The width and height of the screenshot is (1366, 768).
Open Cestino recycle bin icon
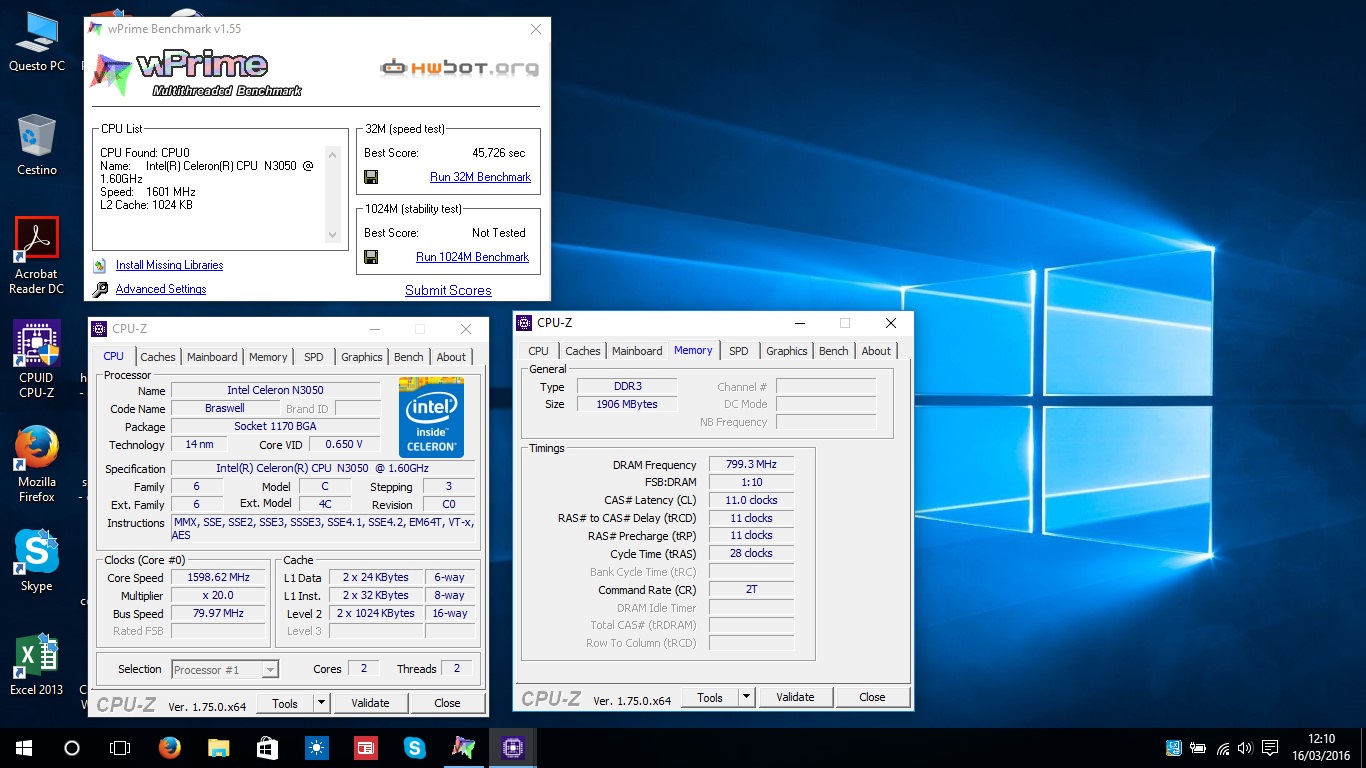[37, 145]
